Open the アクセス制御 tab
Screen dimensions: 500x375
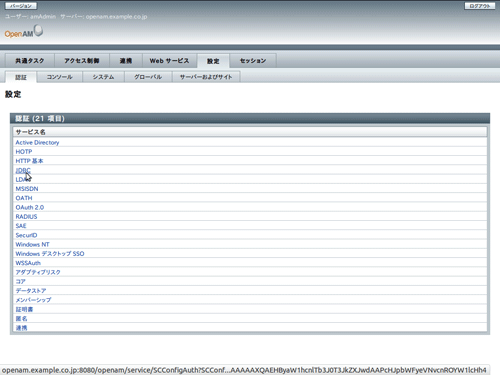tap(82, 61)
